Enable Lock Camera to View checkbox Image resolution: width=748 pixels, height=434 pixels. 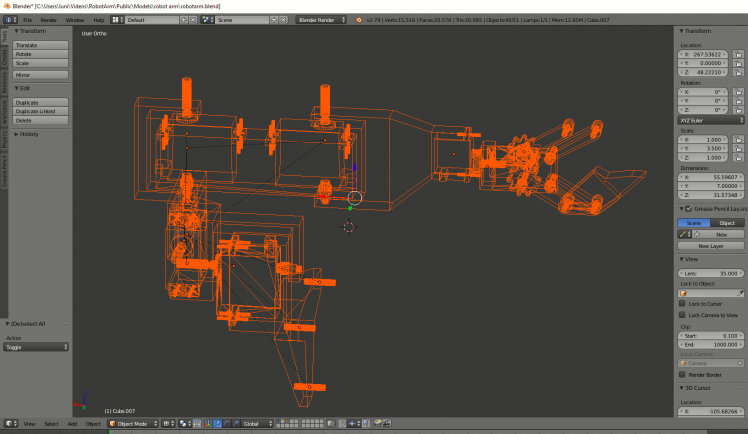pyautogui.click(x=682, y=315)
